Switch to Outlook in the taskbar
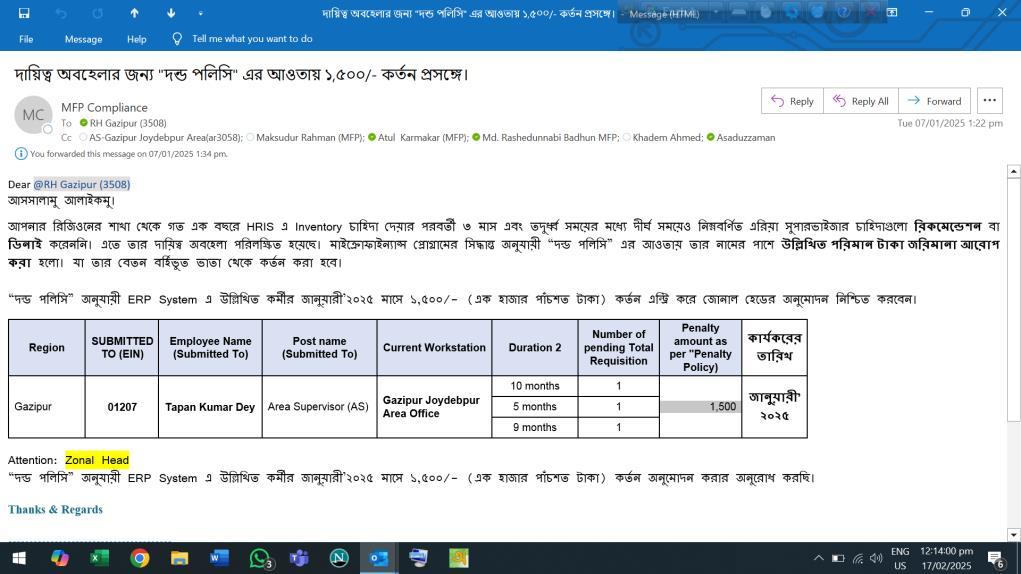The image size is (1021, 574). click(378, 558)
